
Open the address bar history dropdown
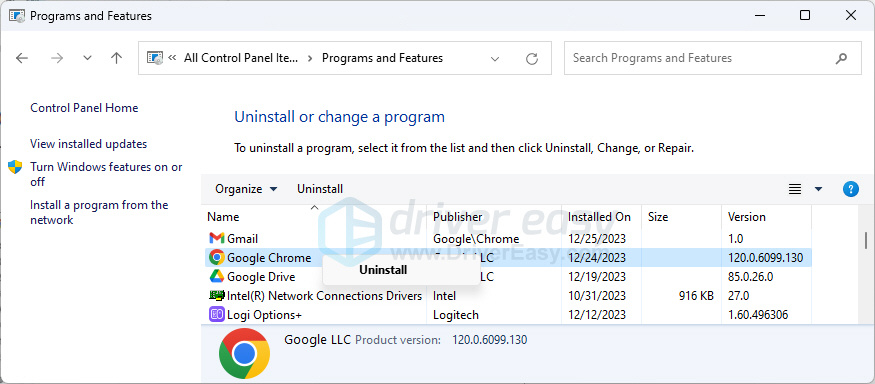[494, 59]
